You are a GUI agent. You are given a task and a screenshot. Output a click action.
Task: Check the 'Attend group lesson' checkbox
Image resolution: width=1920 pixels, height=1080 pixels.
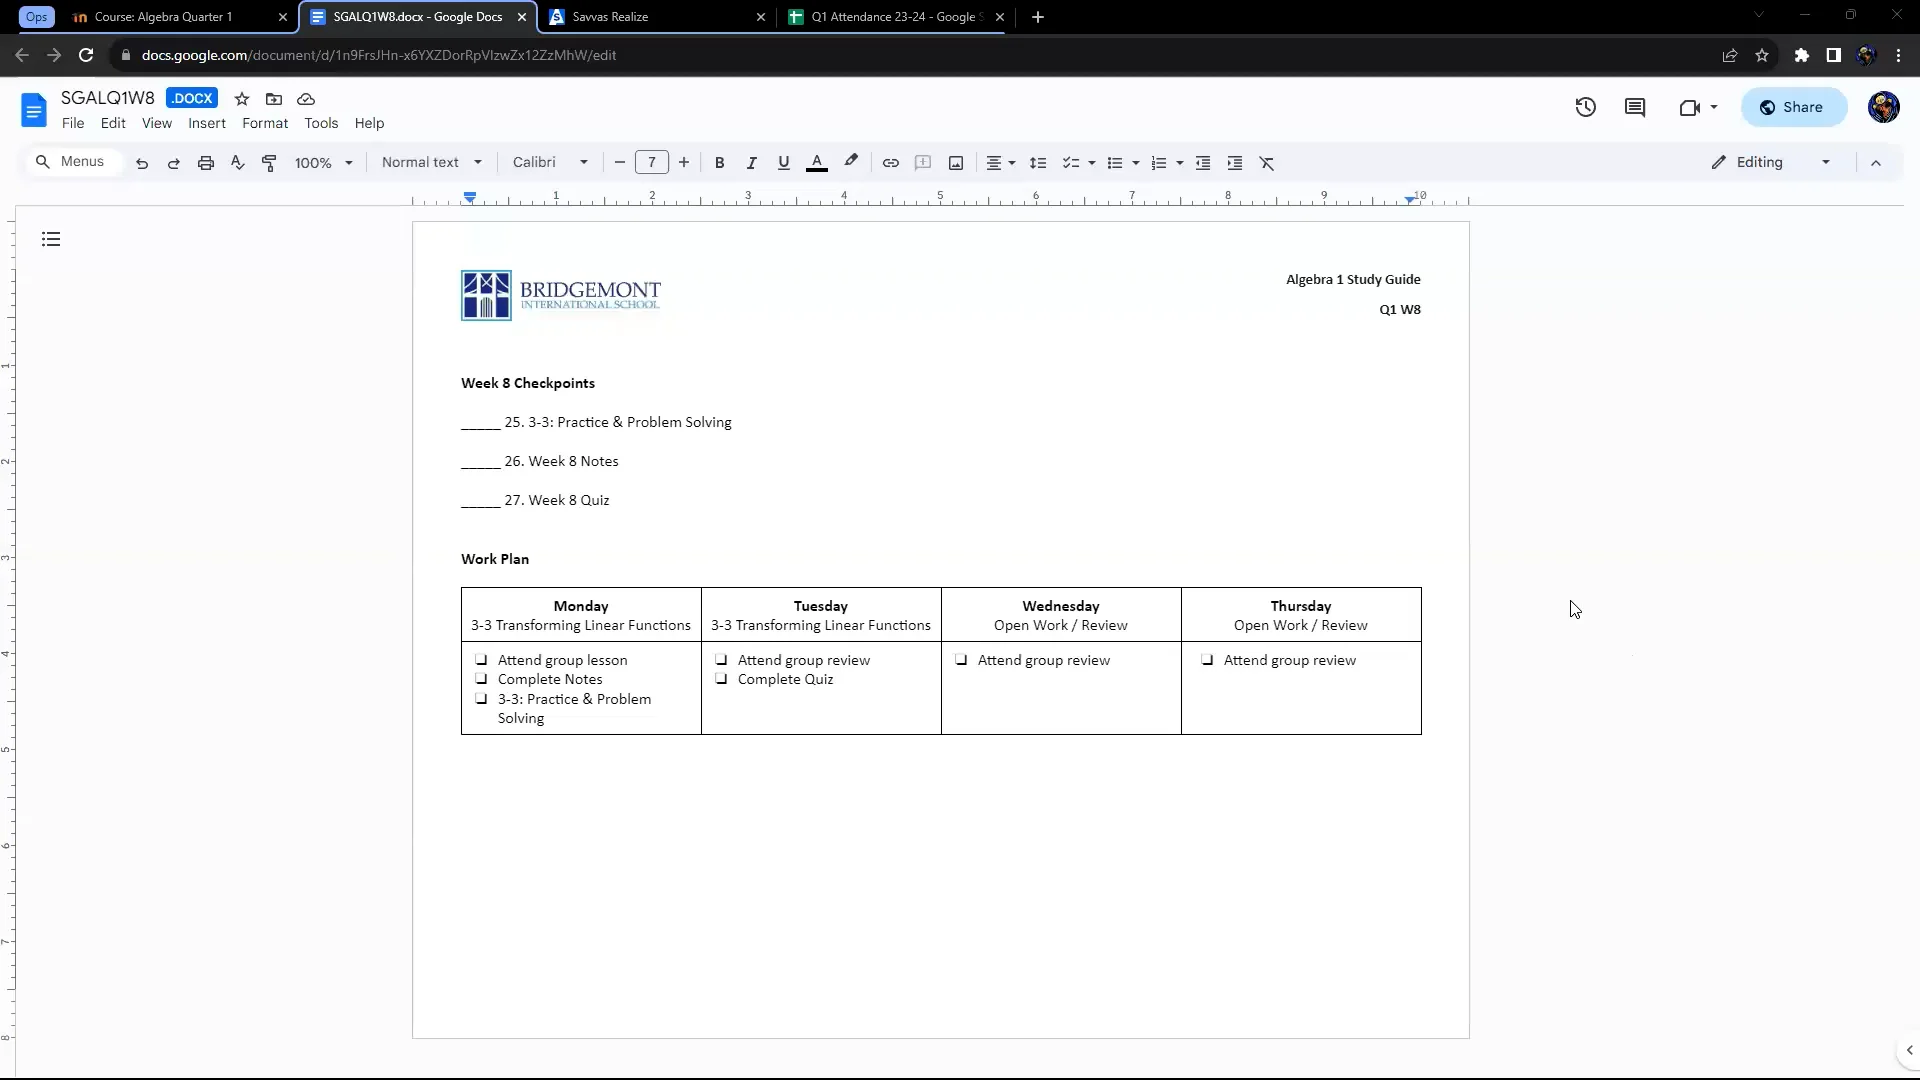481,660
